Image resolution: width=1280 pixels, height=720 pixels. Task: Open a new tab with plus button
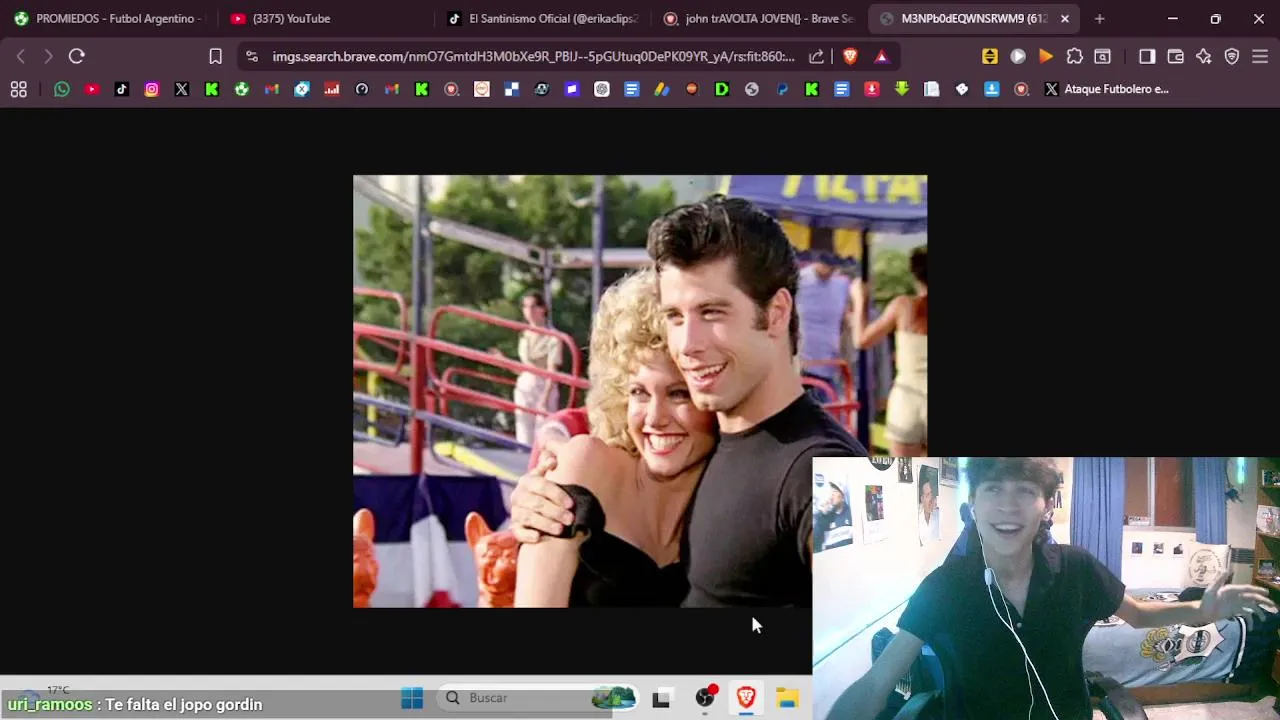tap(1099, 19)
